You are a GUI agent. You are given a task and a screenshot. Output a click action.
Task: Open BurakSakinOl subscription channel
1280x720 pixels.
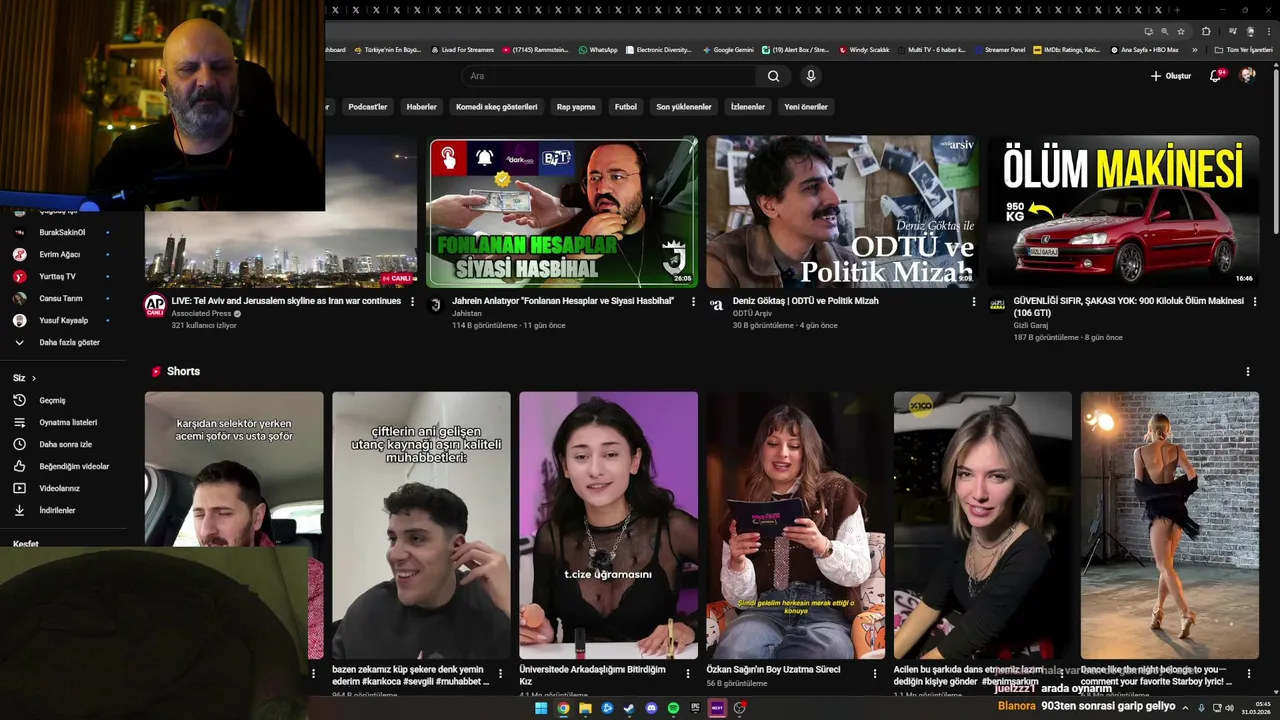click(x=63, y=232)
